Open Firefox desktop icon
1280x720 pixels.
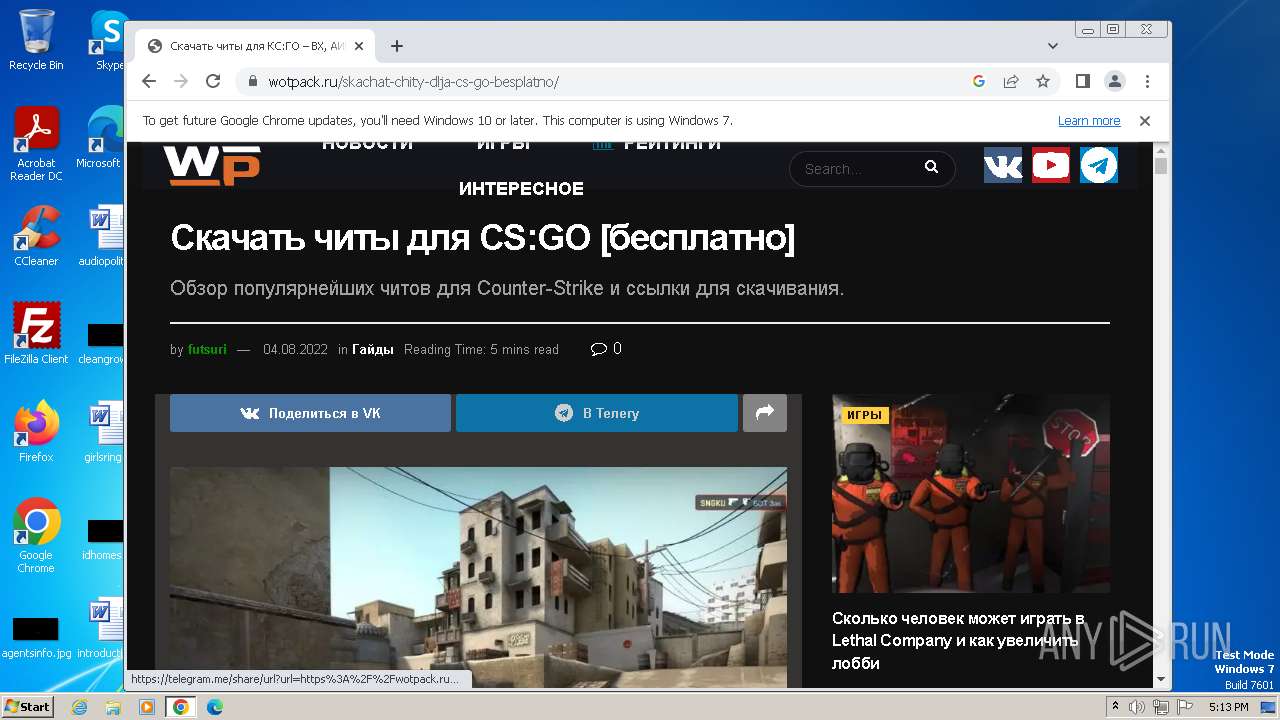click(x=36, y=431)
